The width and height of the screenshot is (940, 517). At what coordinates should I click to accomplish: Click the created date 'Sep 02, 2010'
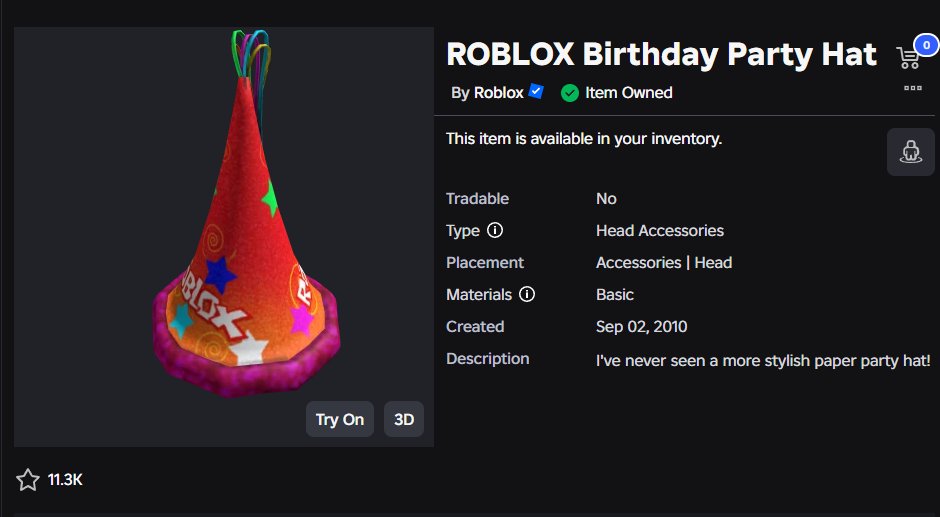[x=641, y=326]
